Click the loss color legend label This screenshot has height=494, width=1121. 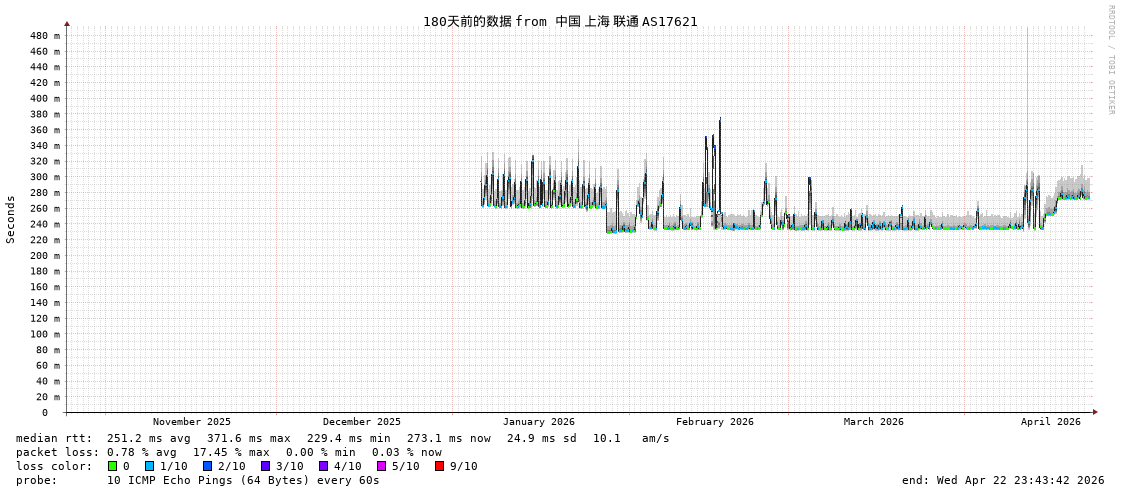[54, 466]
